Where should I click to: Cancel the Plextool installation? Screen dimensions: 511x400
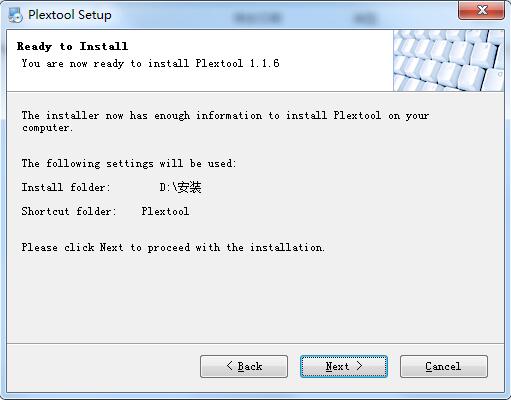(444, 366)
